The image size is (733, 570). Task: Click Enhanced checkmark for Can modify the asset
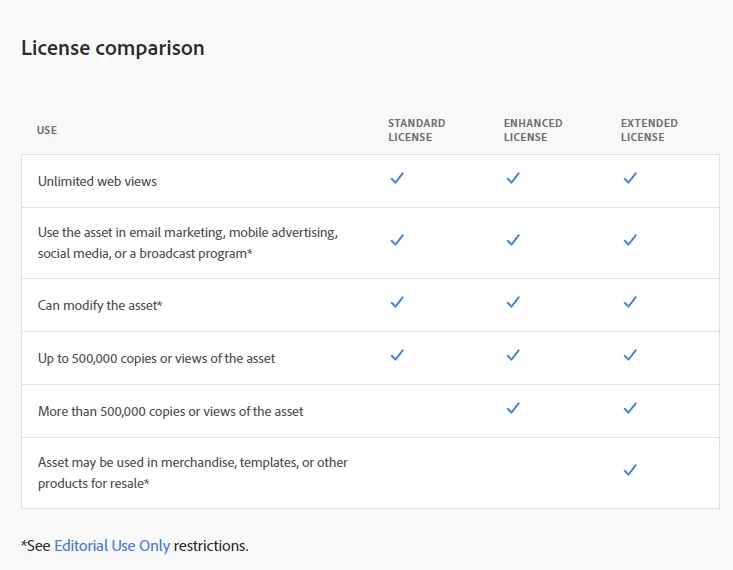[513, 302]
